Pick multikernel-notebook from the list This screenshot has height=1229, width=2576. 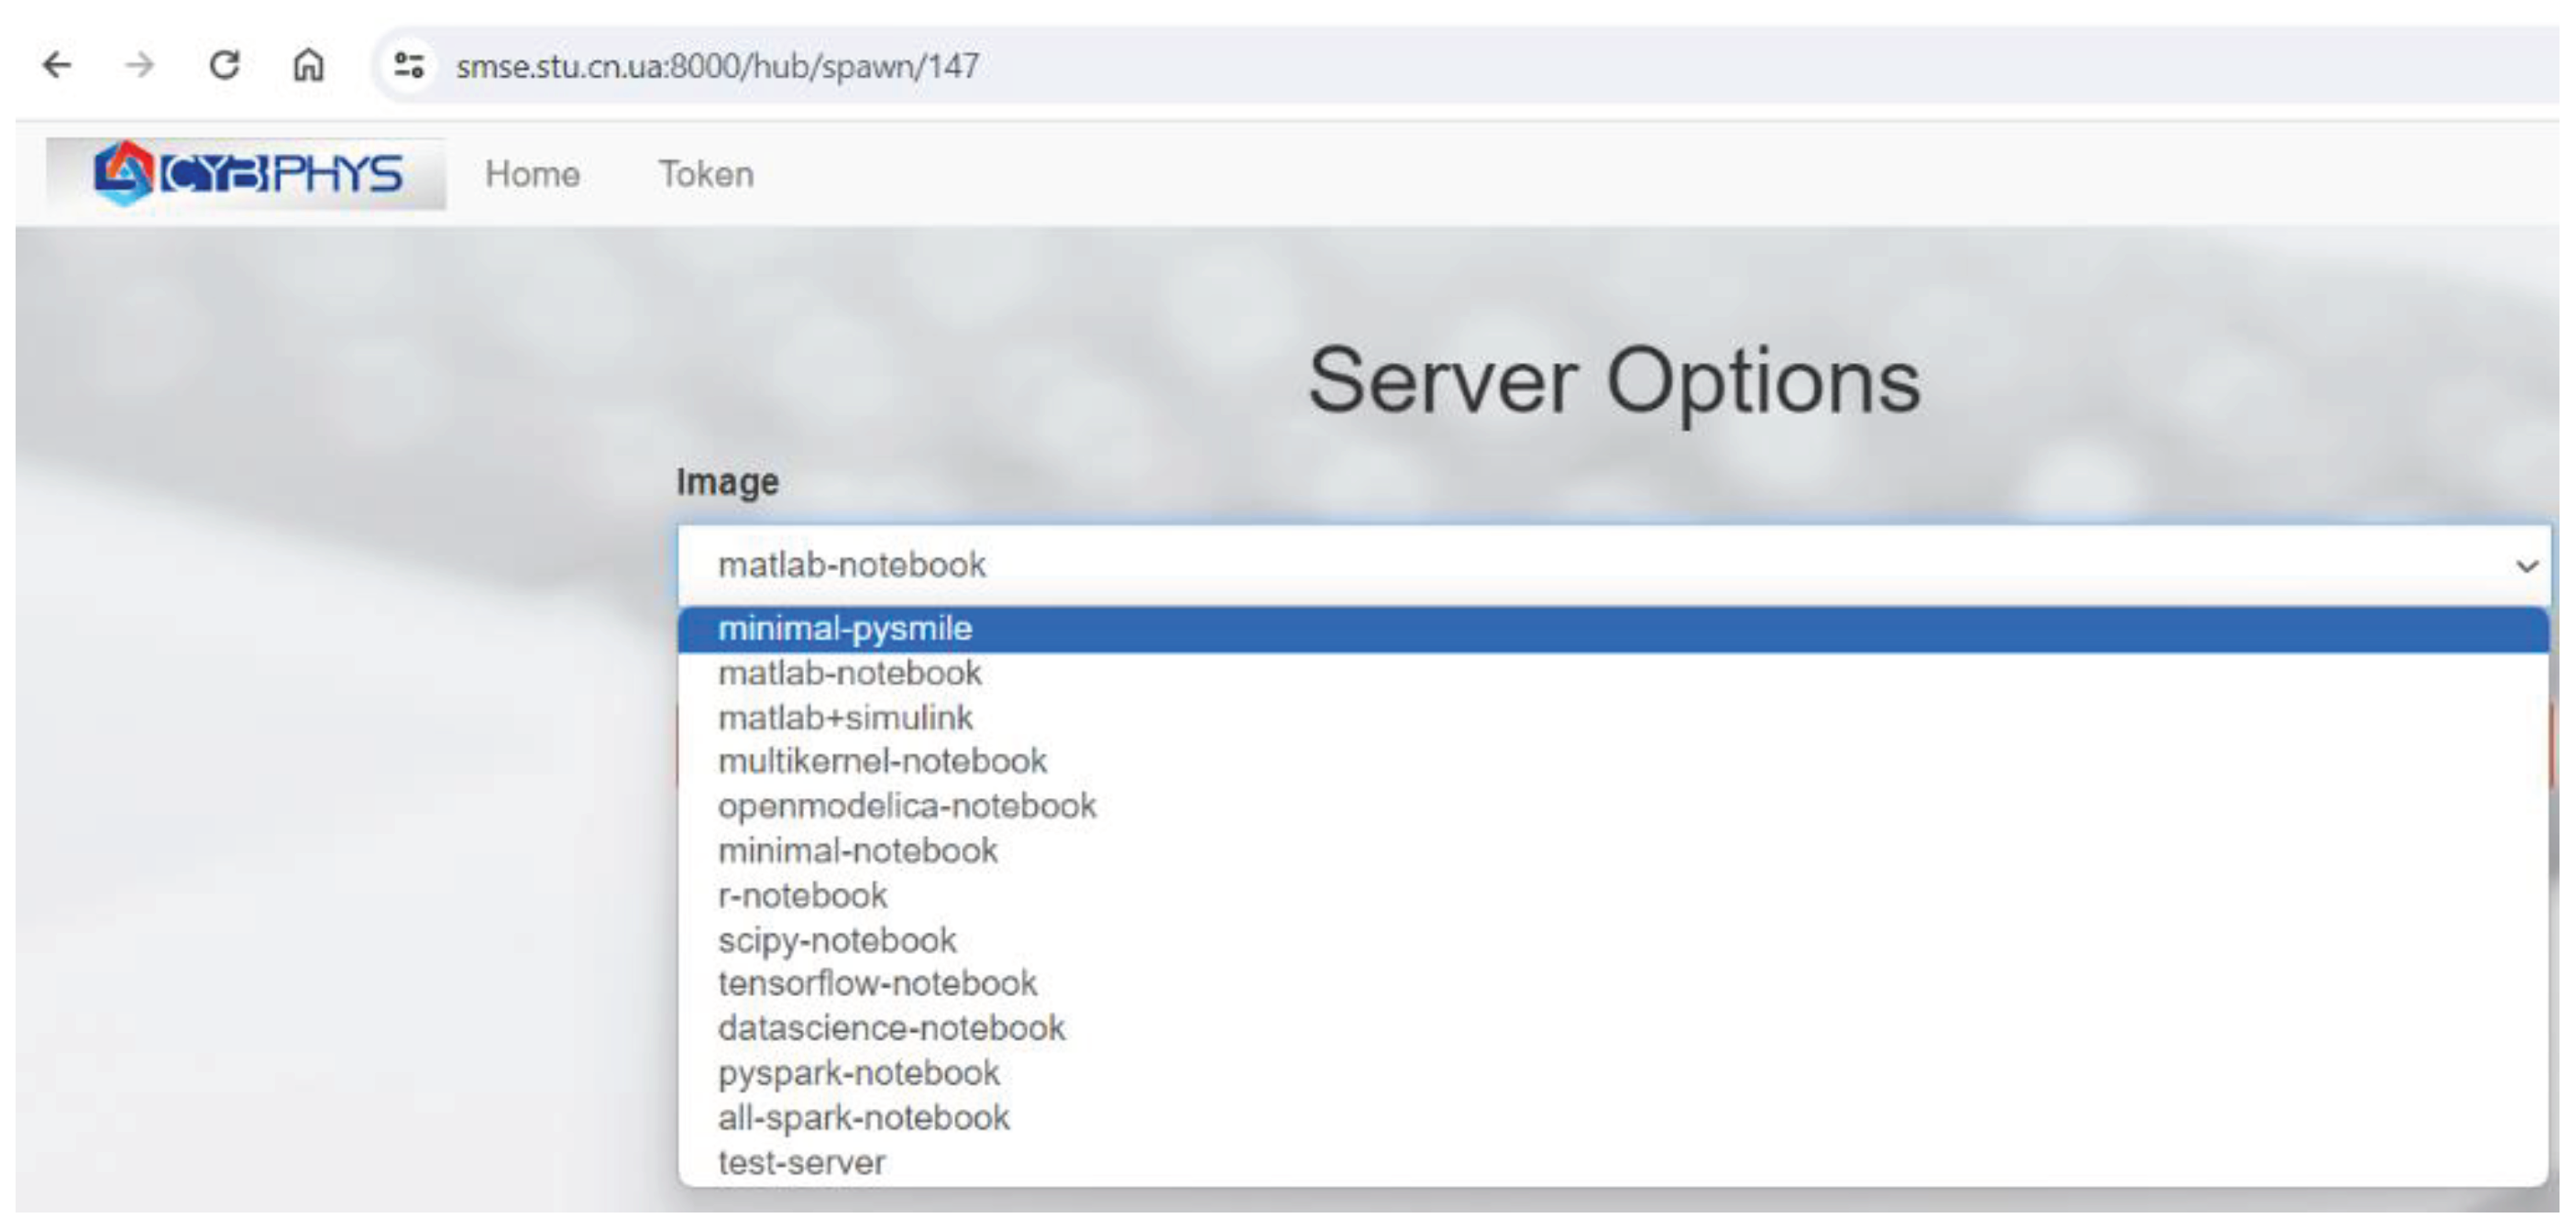(x=882, y=762)
